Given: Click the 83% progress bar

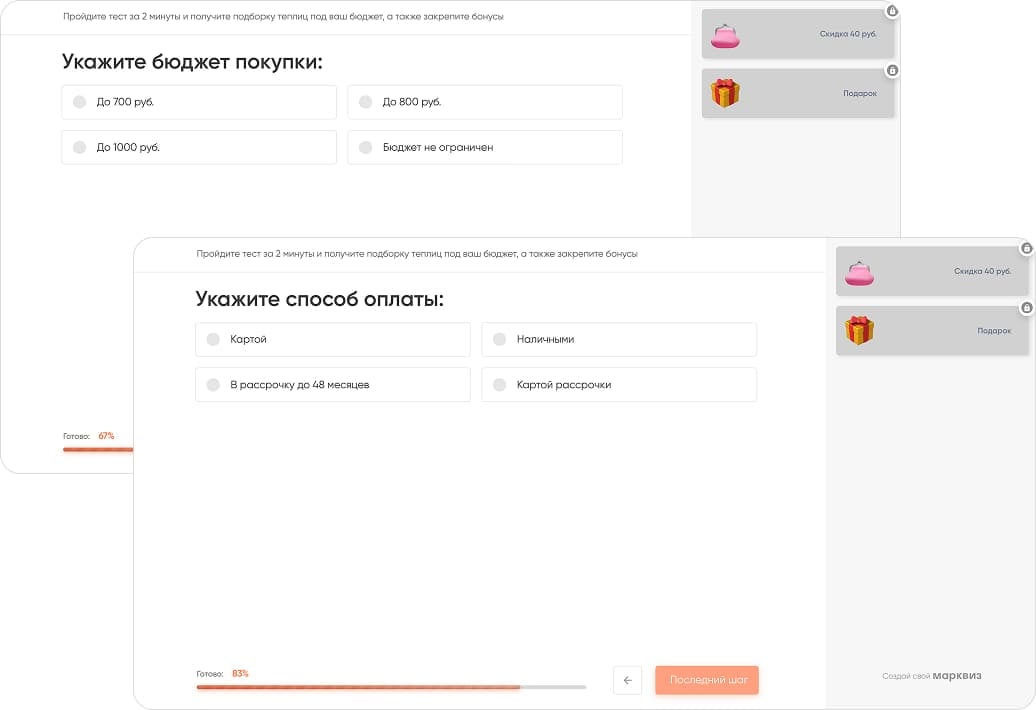Looking at the screenshot, I should pos(390,687).
